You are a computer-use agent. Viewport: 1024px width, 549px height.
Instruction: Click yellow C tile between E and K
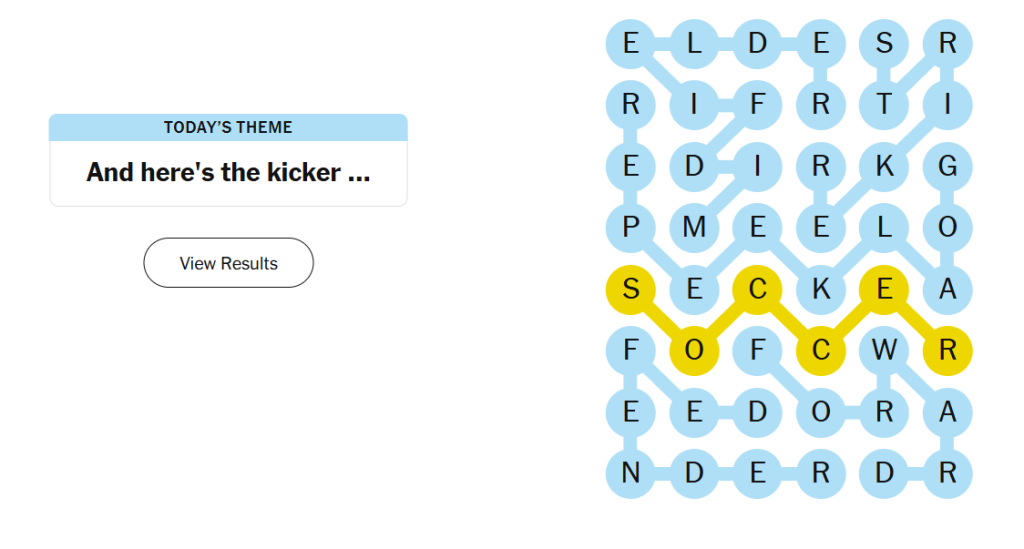coord(758,289)
